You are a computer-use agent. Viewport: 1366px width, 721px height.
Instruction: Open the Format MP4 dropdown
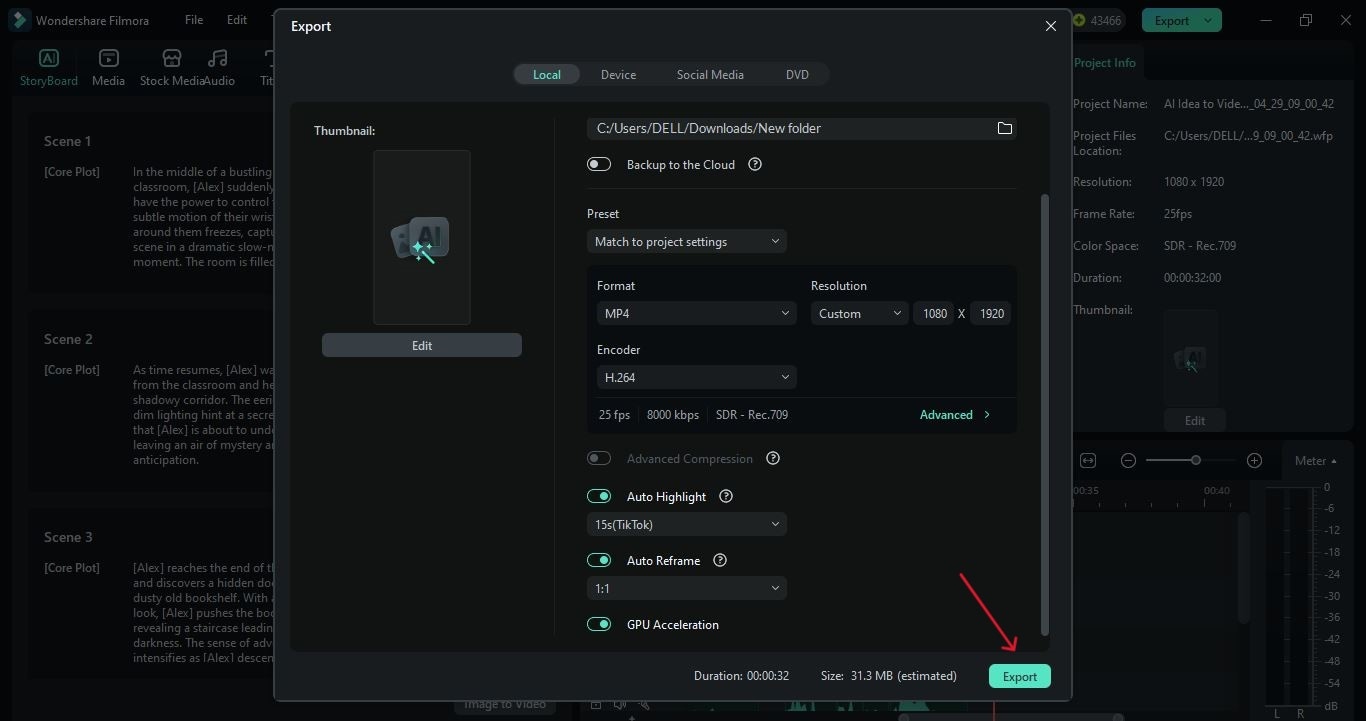(x=697, y=313)
